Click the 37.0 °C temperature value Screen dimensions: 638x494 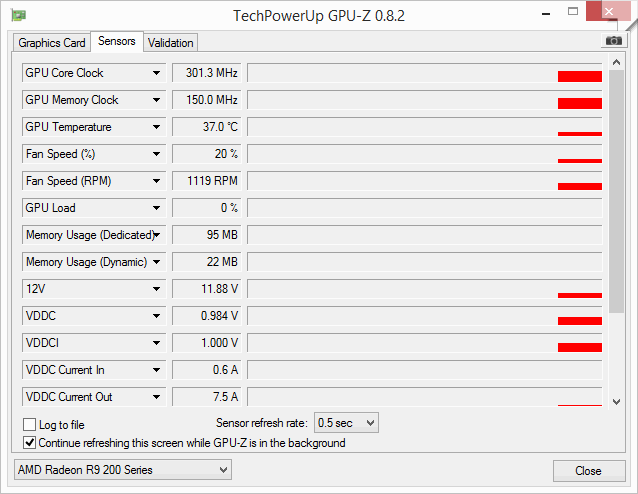click(x=207, y=127)
